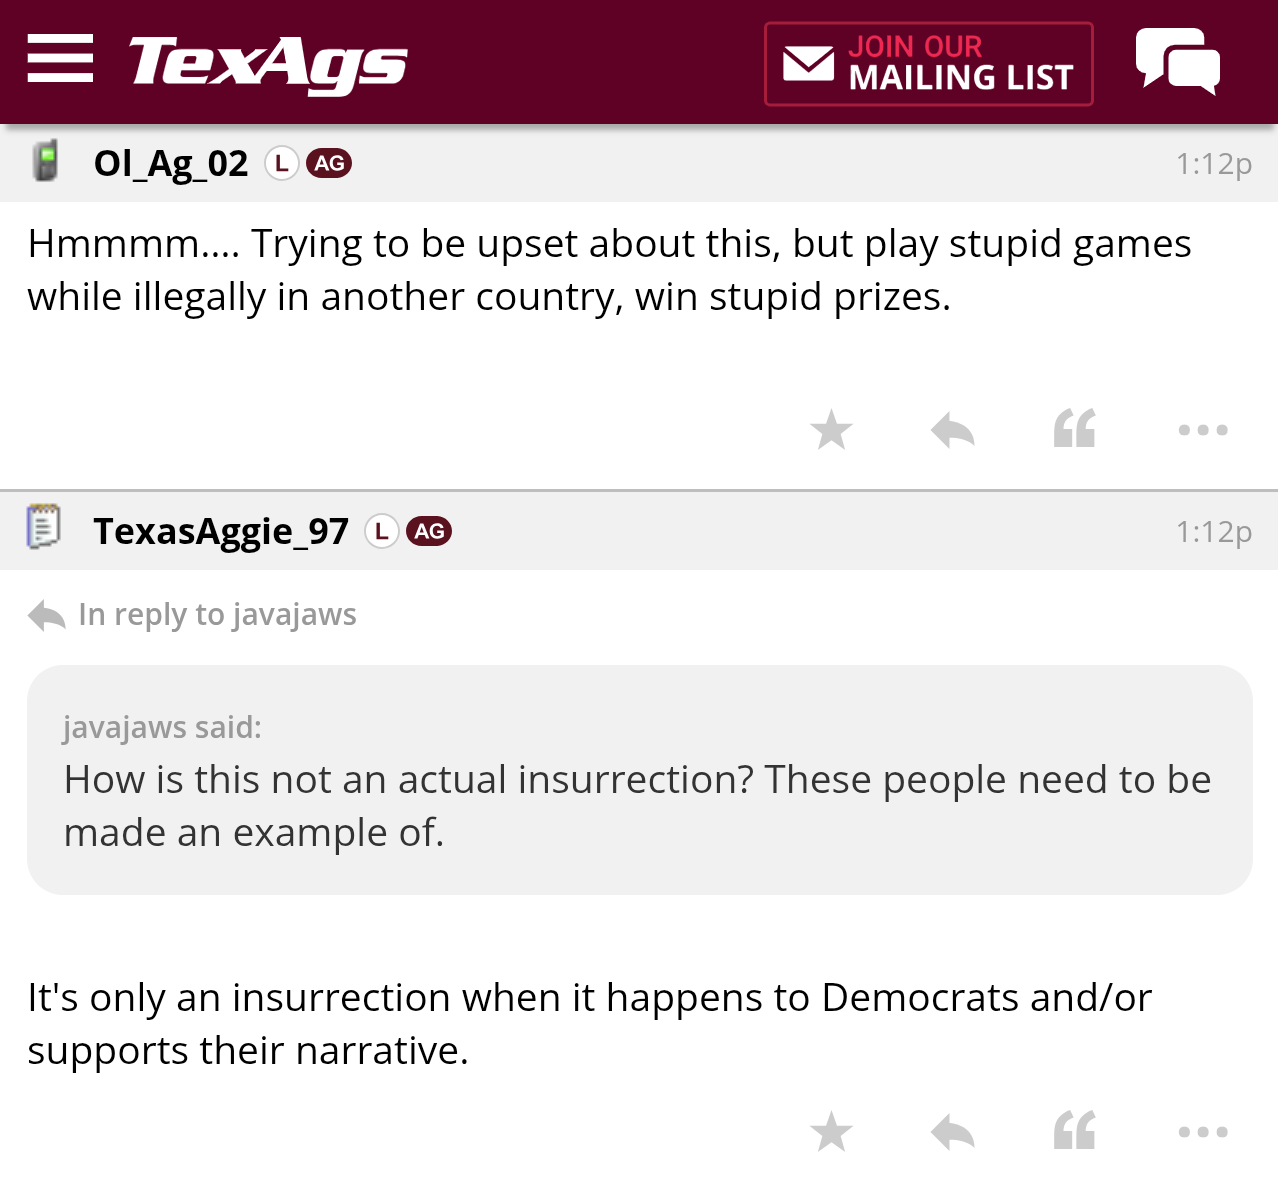Follow the 'In reply to javajaws' link

pos(217,614)
